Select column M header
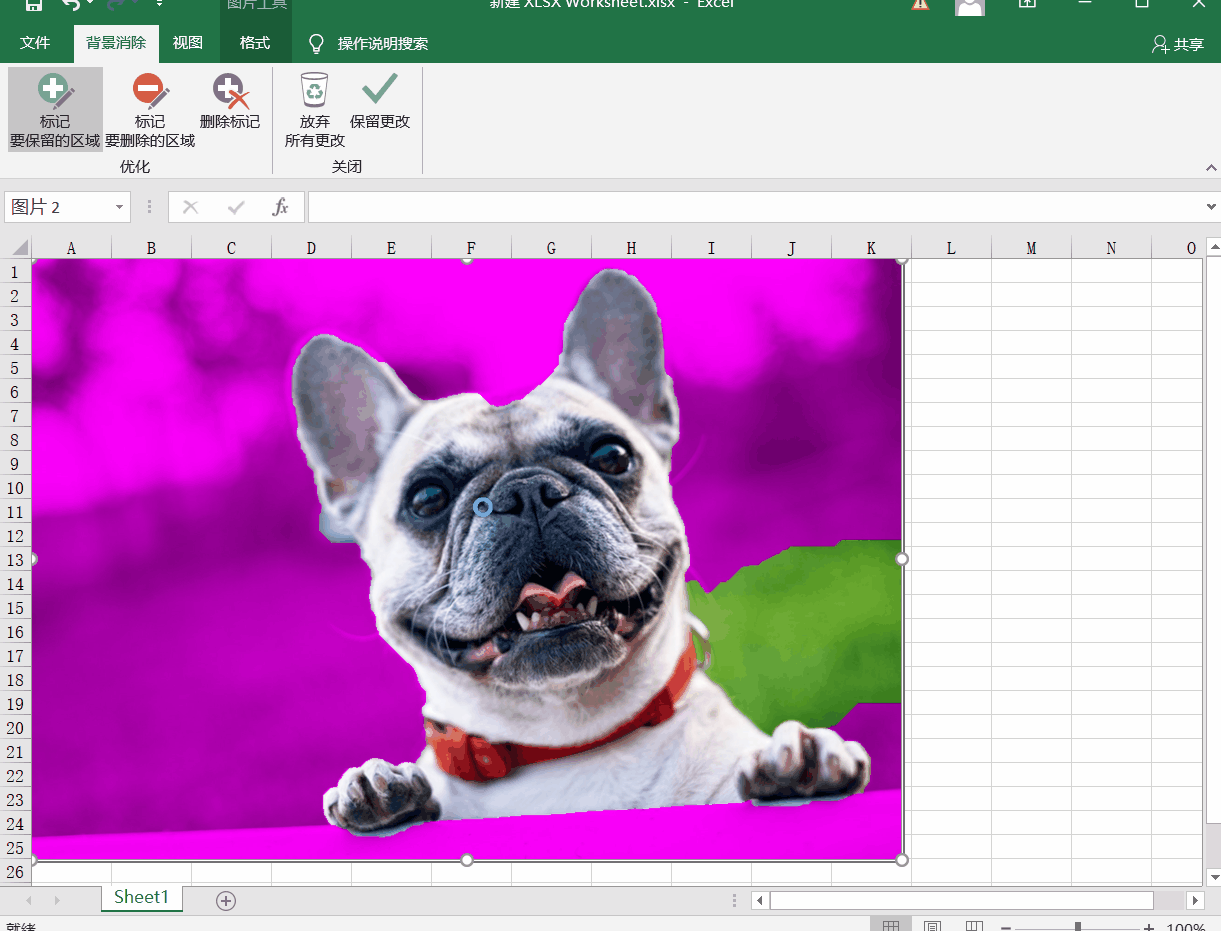Screen dimensions: 1221x931 click(x=1031, y=248)
